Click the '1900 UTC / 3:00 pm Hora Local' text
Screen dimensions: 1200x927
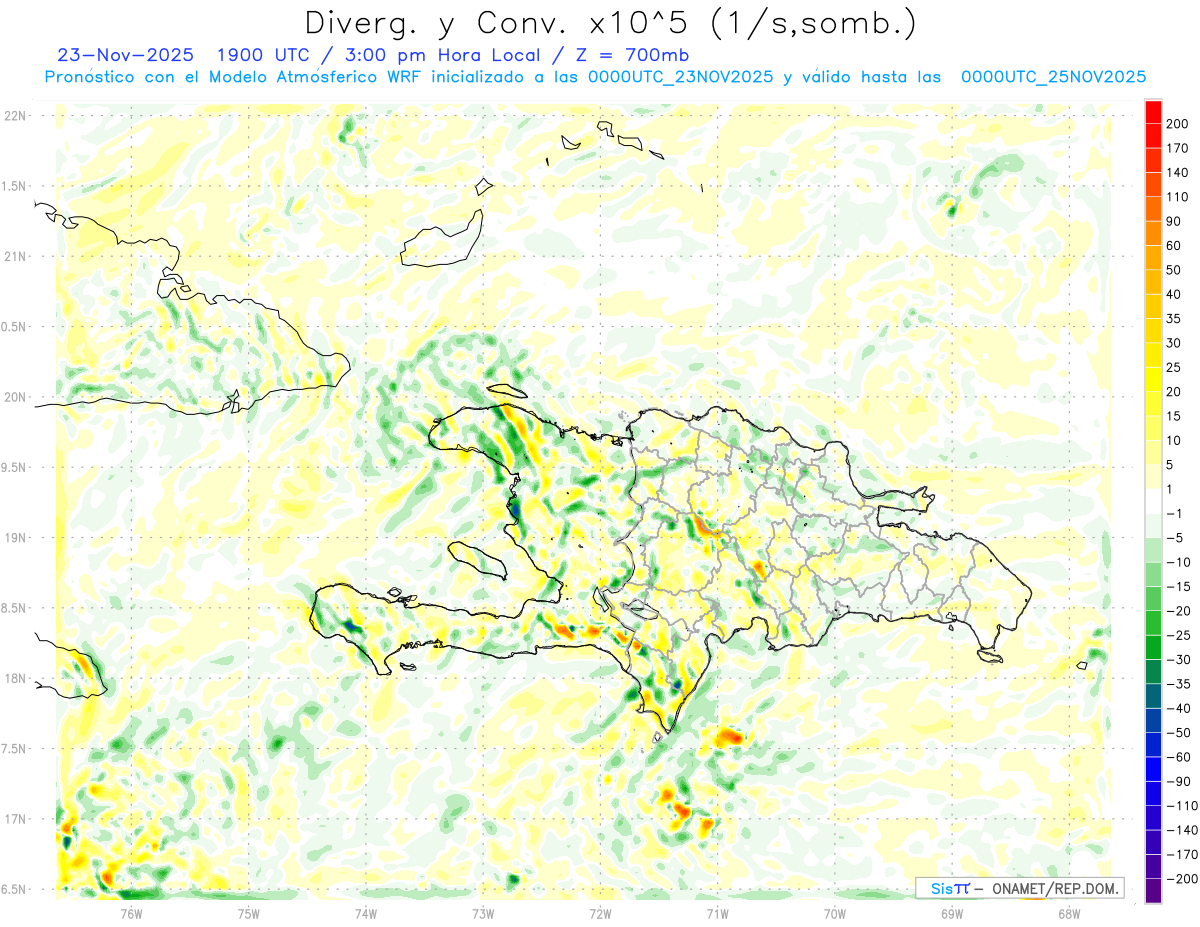385,55
